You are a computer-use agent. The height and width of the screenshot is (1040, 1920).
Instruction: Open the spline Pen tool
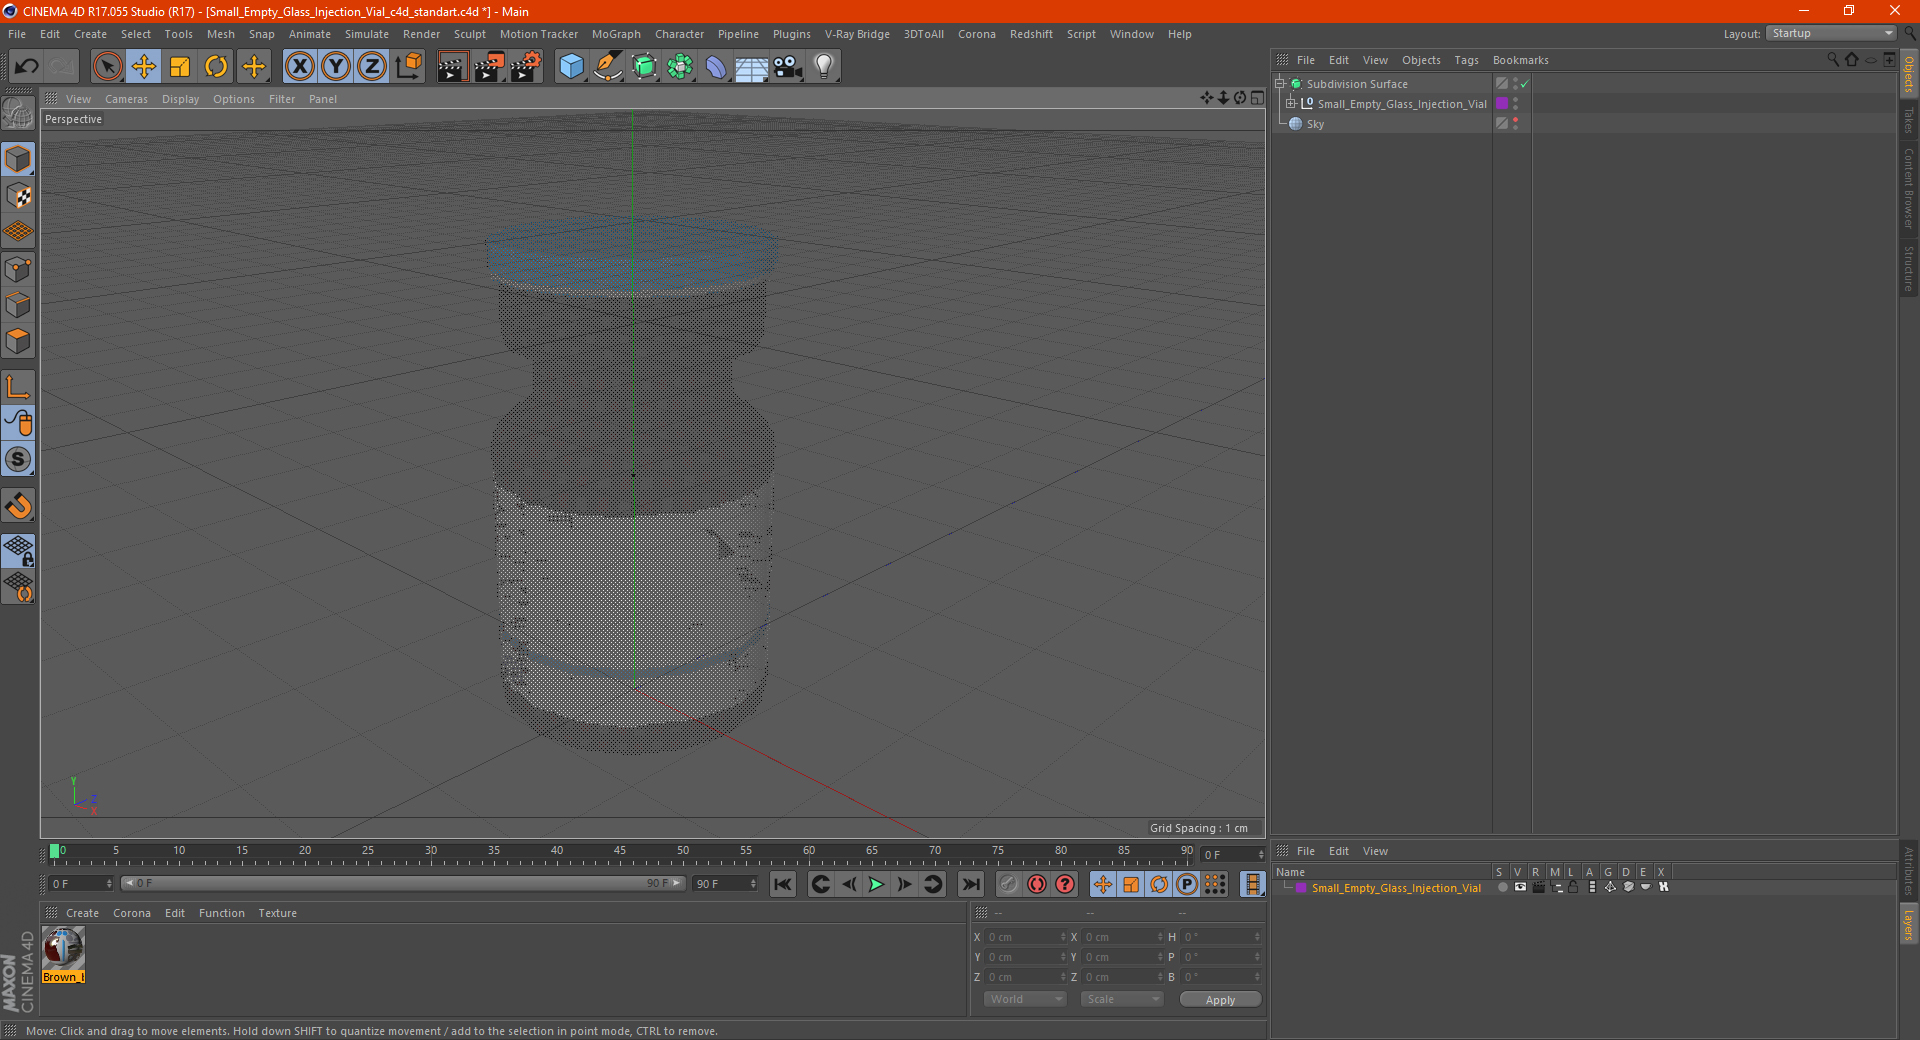(x=608, y=67)
